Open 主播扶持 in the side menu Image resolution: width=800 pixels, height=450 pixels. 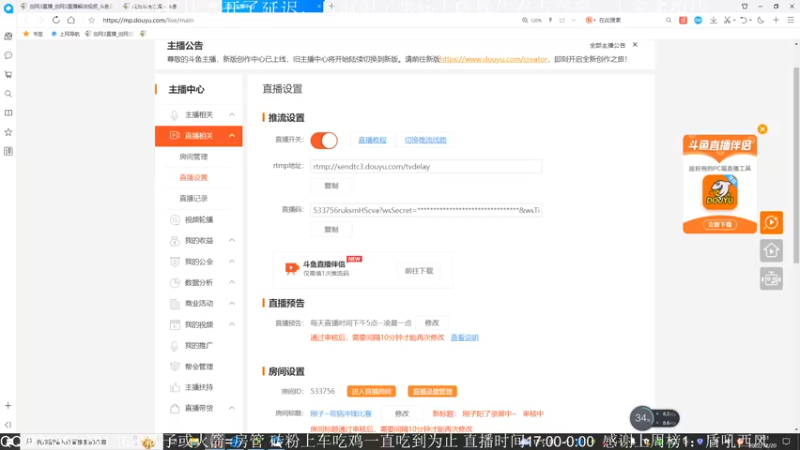(198, 387)
